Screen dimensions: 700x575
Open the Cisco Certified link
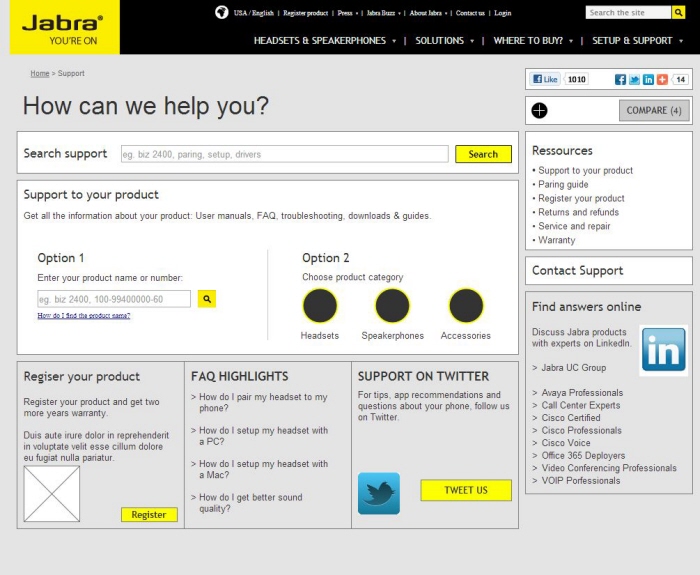tap(571, 418)
